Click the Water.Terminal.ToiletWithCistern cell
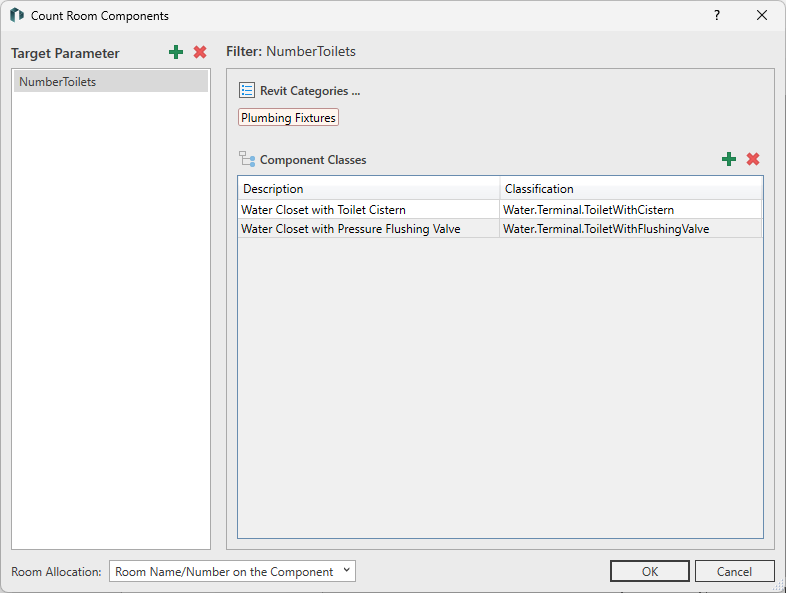This screenshot has width=786, height=593. (631, 210)
